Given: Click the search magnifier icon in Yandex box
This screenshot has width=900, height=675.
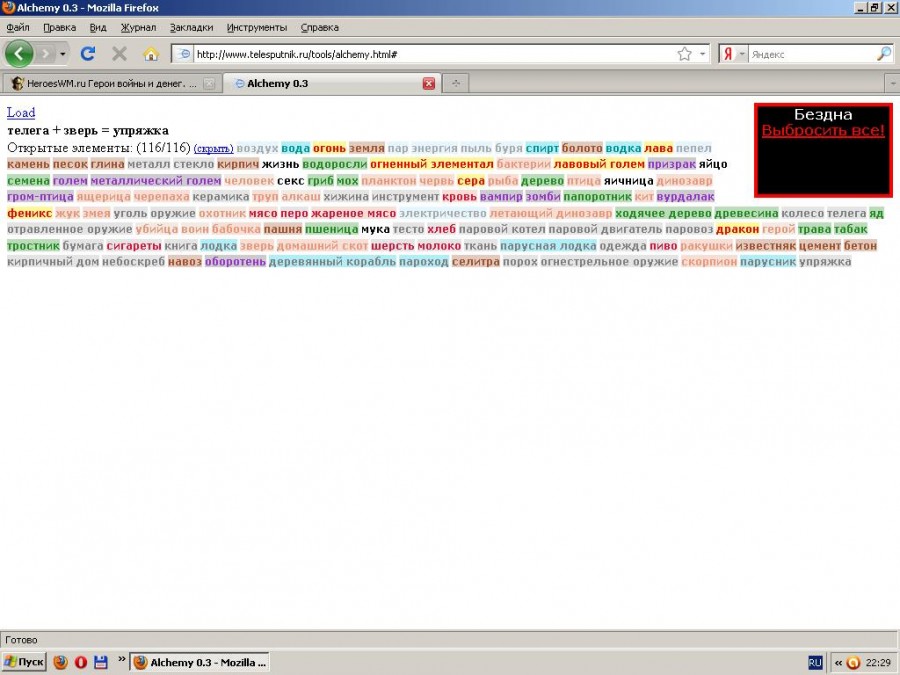Looking at the screenshot, I should pos(884,54).
